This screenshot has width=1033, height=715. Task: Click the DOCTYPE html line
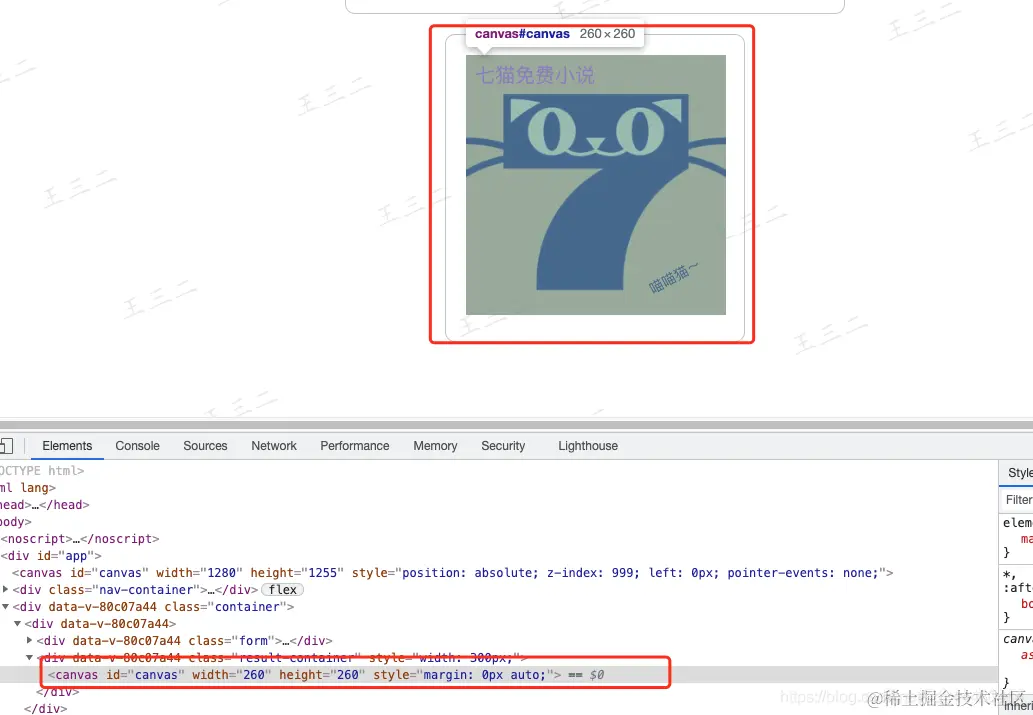[42, 471]
